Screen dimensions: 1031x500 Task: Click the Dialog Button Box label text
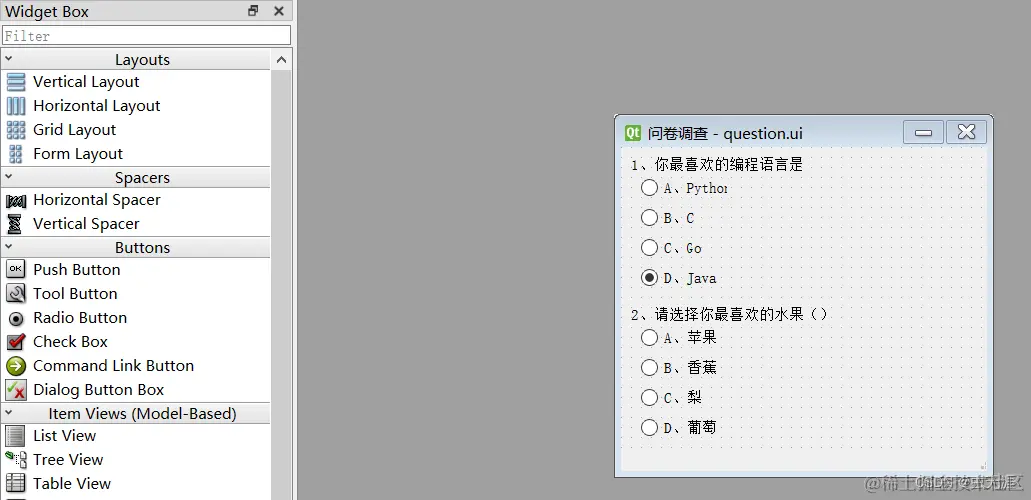[98, 390]
